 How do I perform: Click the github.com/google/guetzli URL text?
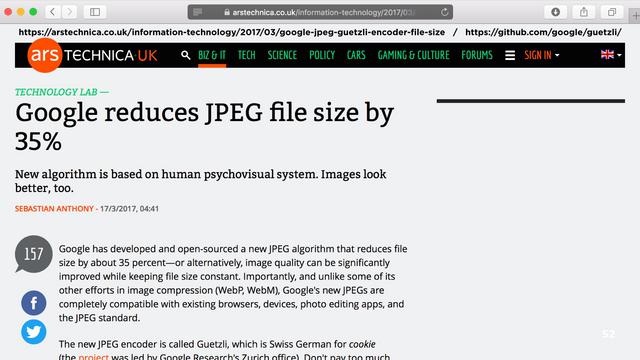543,32
